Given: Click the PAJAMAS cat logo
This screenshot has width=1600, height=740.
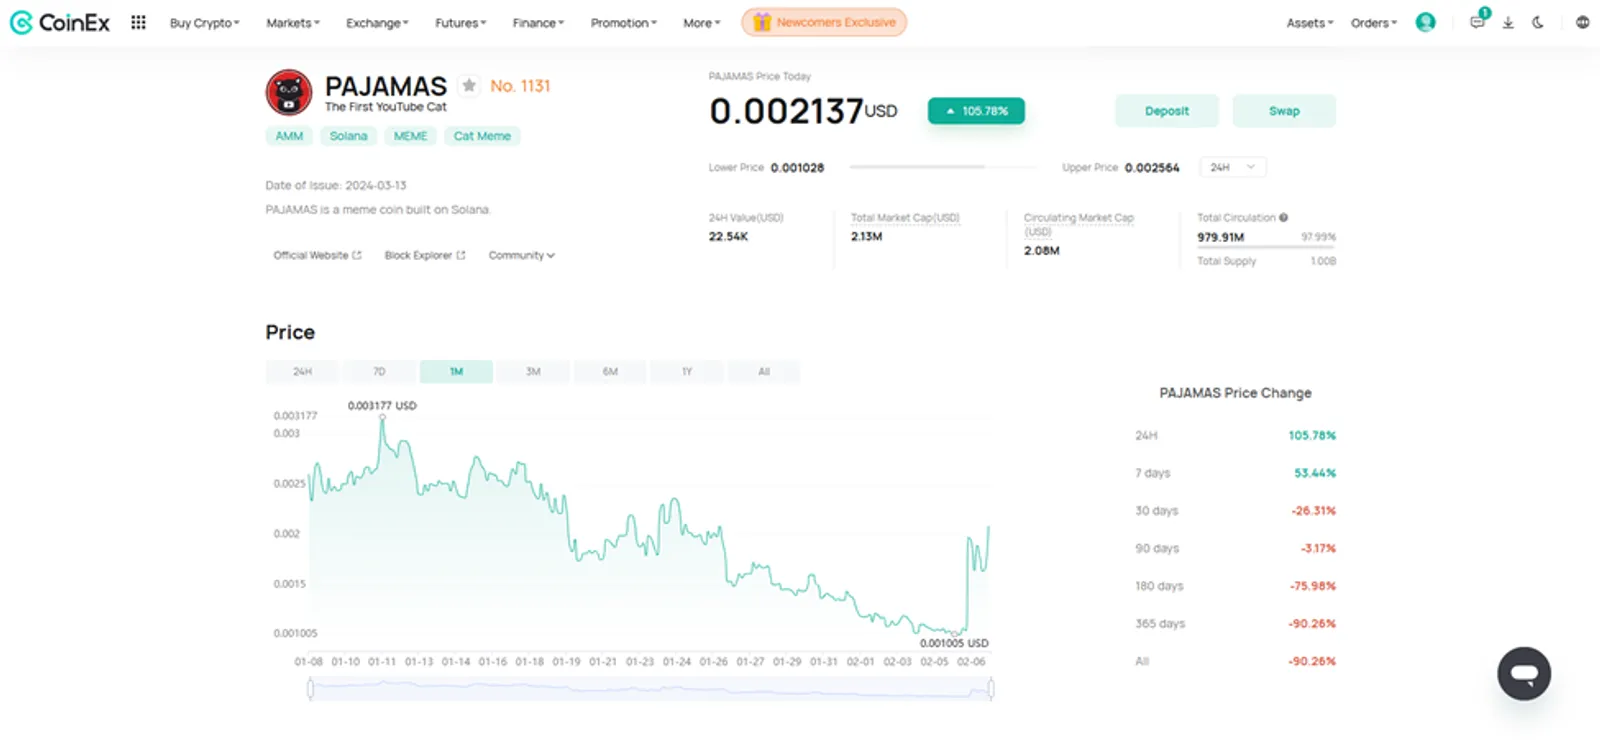Looking at the screenshot, I should (289, 93).
